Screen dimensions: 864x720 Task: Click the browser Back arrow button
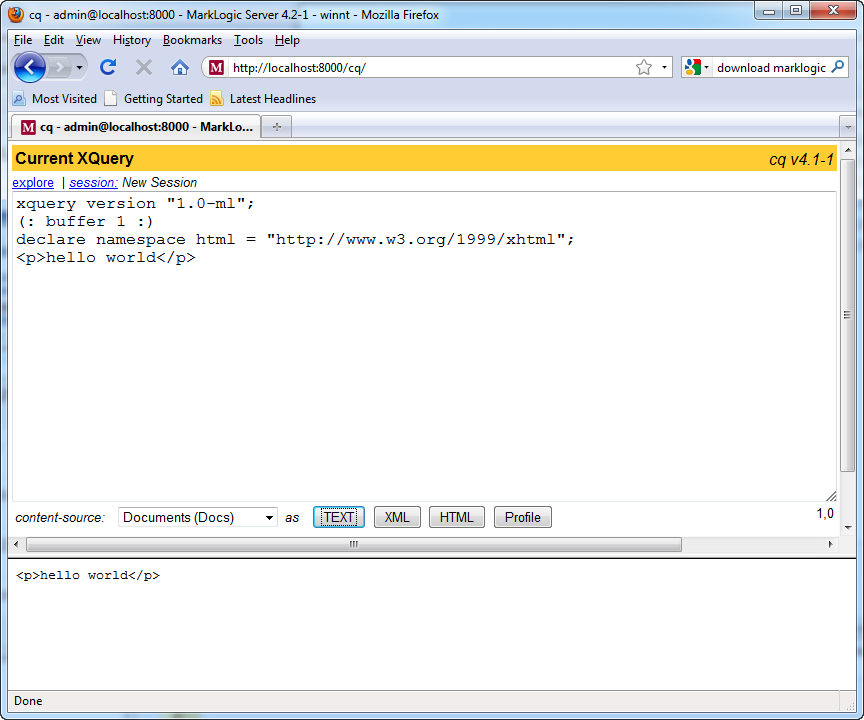click(30, 67)
